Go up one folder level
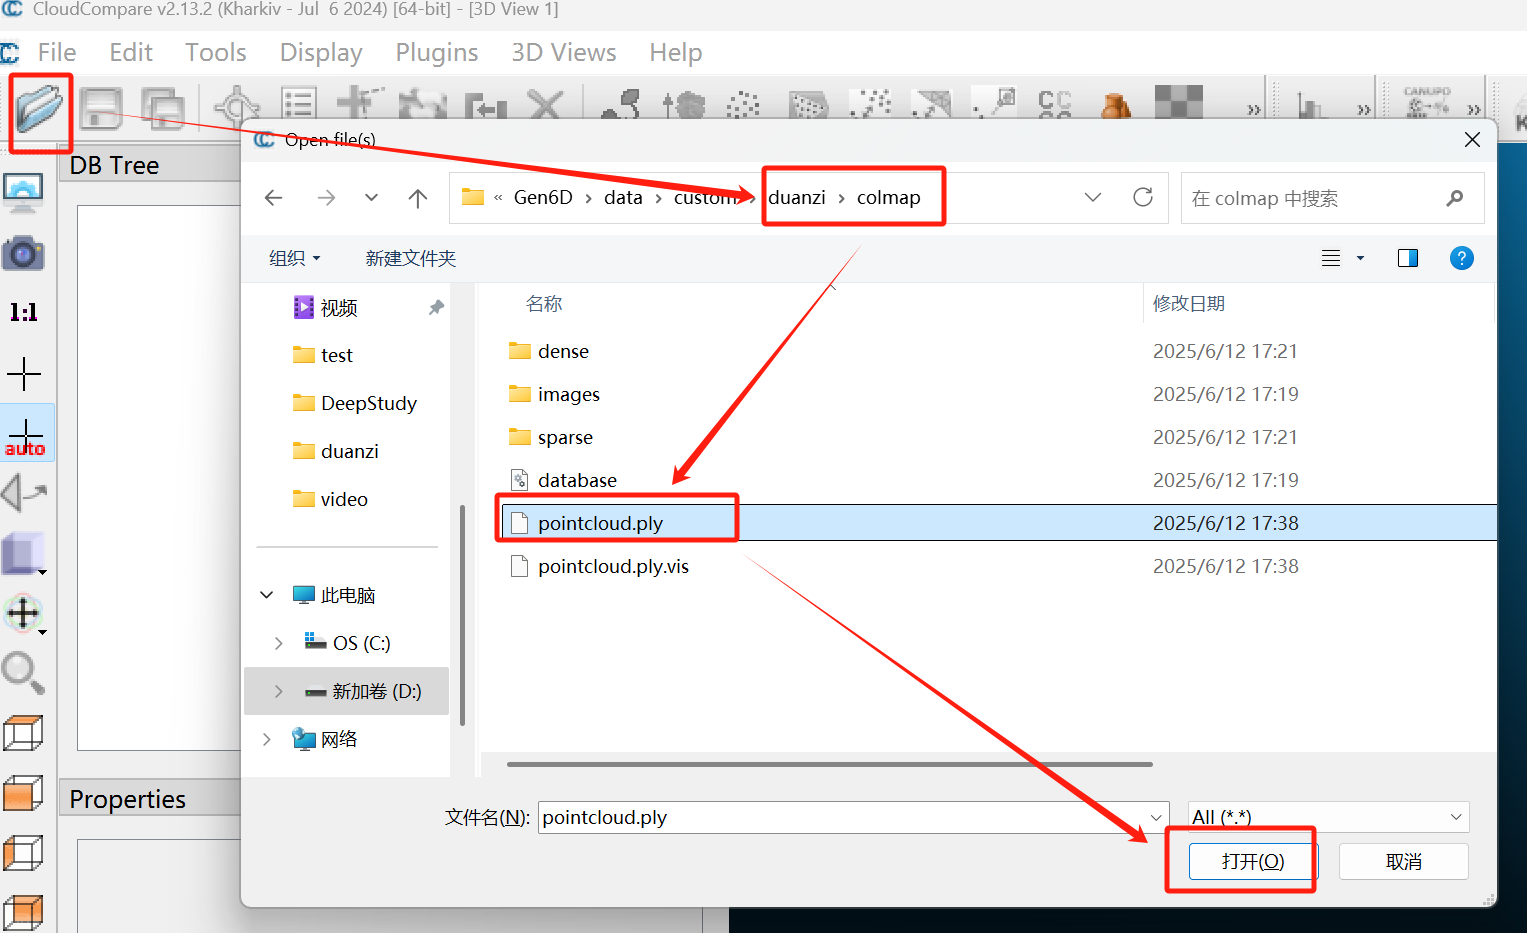This screenshot has width=1527, height=933. [418, 198]
